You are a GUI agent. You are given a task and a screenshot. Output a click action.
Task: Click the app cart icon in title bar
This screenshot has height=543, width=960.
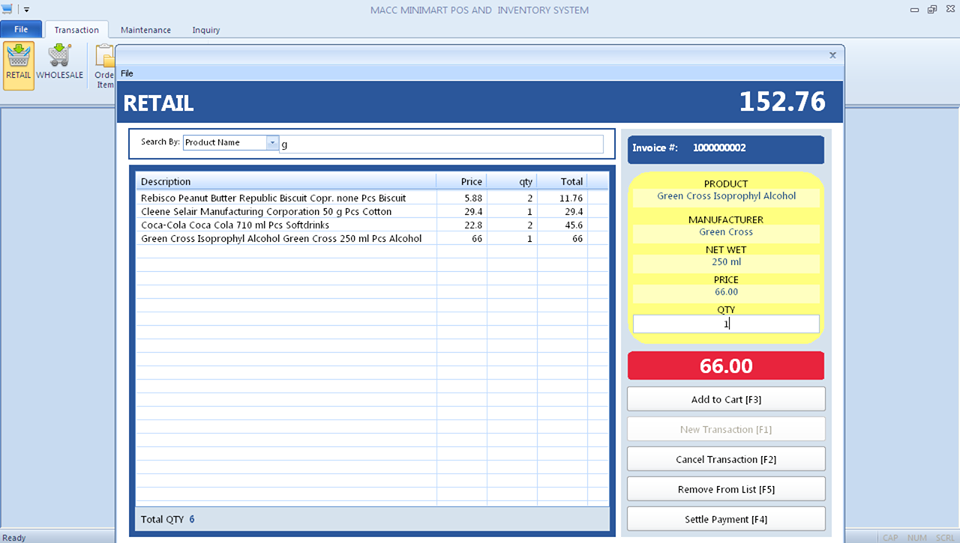tap(7, 9)
